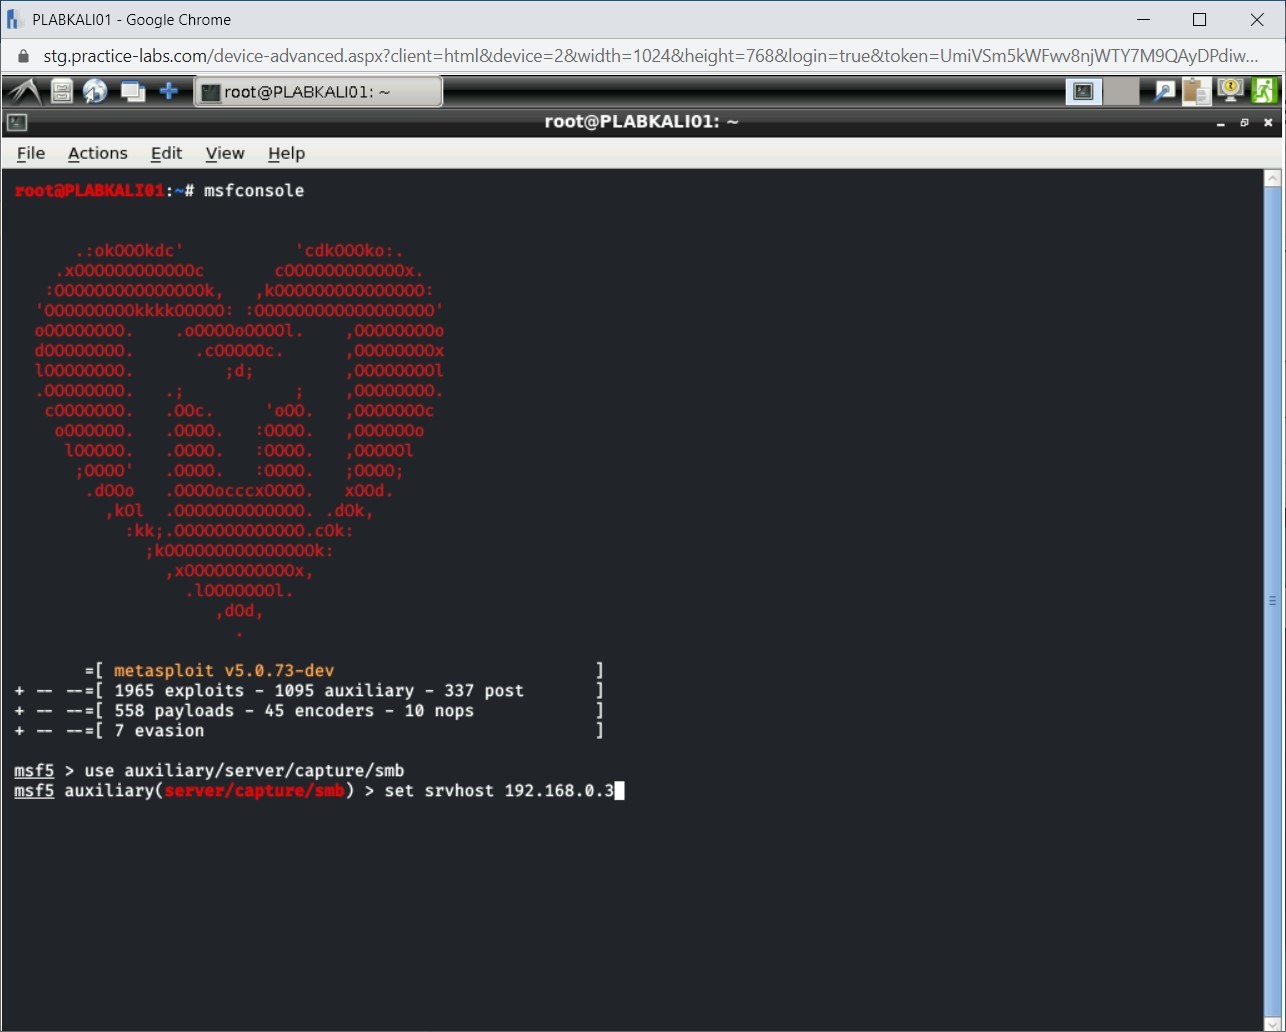Click the window stack icon on the panel
The width and height of the screenshot is (1286, 1032).
coord(133,91)
